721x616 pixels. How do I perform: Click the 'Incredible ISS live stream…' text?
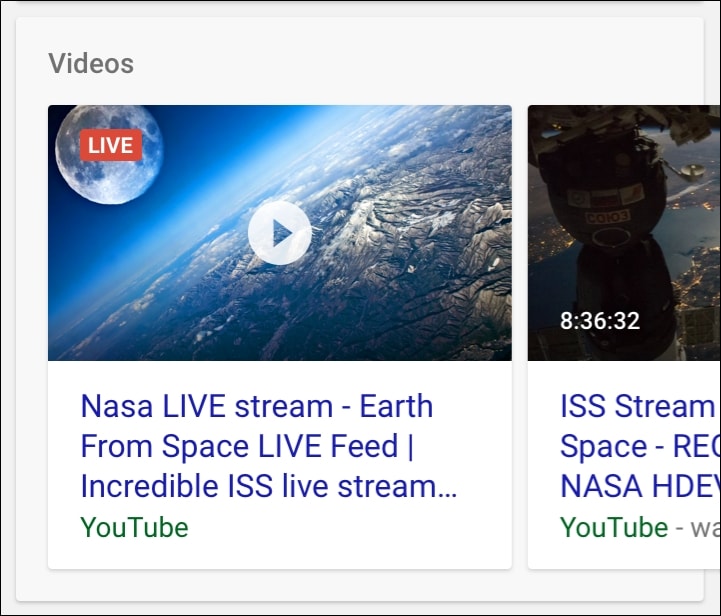[269, 487]
